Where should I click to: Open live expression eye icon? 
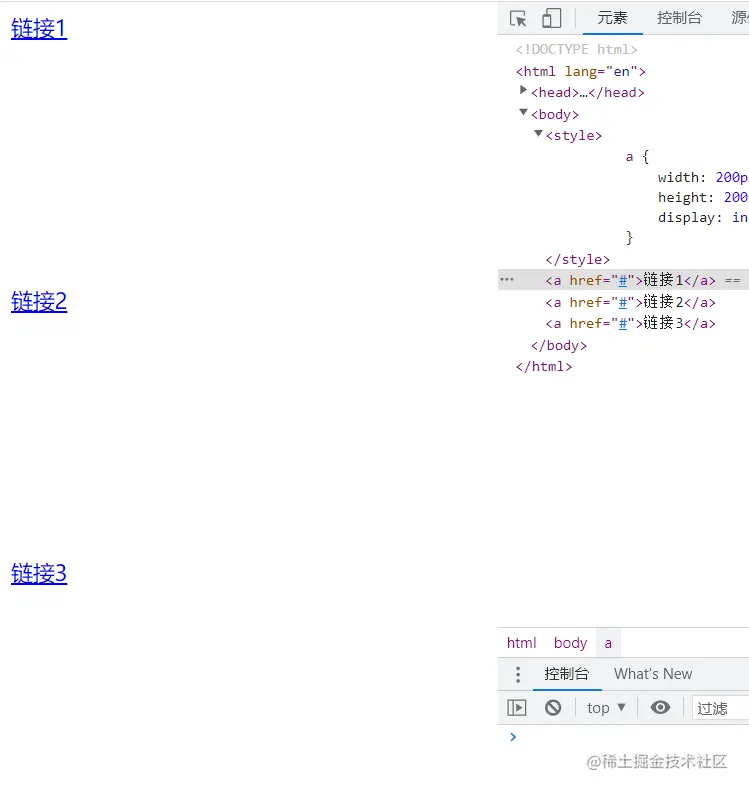coord(660,707)
